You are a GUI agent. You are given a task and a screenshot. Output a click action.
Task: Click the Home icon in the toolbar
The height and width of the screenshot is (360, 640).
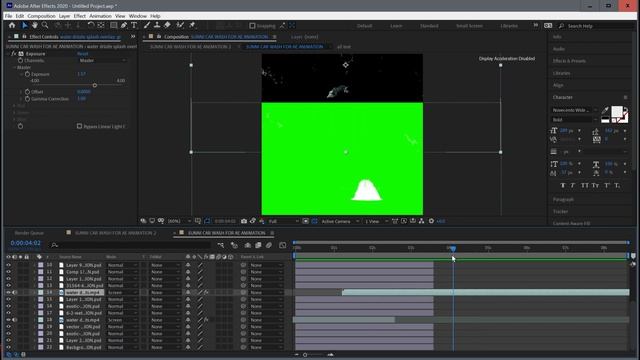tap(12, 25)
